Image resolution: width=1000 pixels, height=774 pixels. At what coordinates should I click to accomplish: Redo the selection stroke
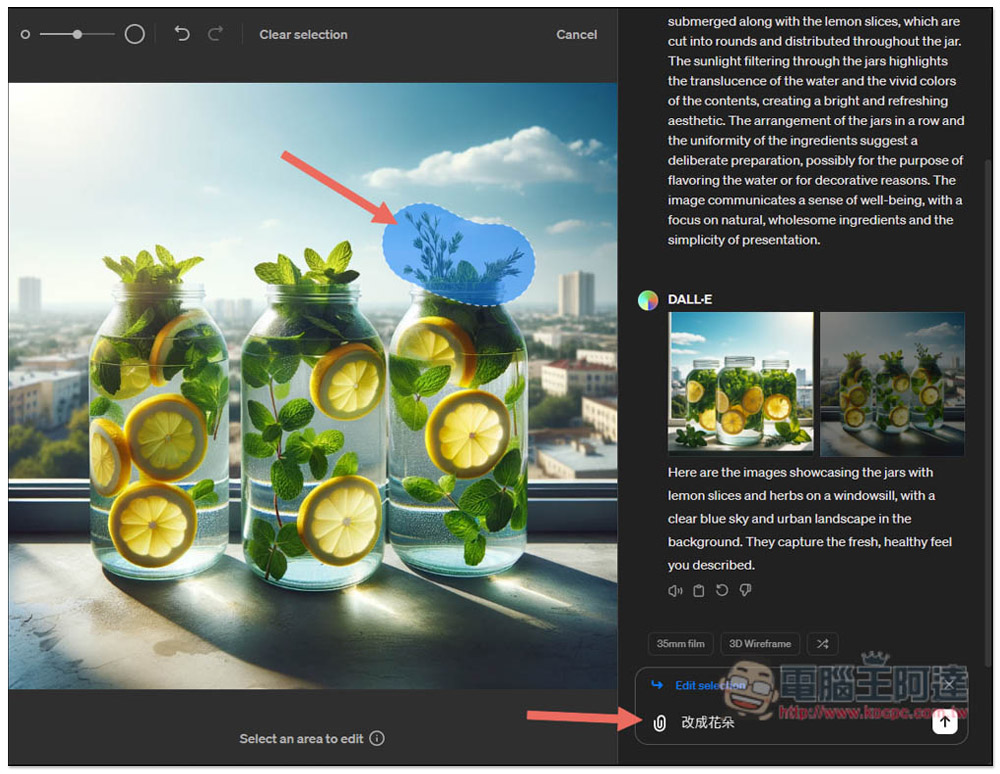click(216, 34)
